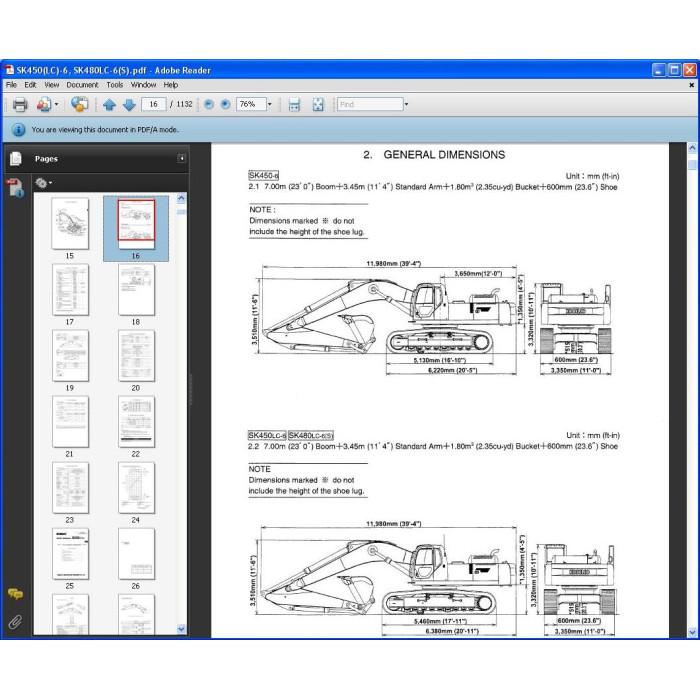Click thumbnails panel scroll down arrow
The image size is (700, 700).
click(x=181, y=629)
